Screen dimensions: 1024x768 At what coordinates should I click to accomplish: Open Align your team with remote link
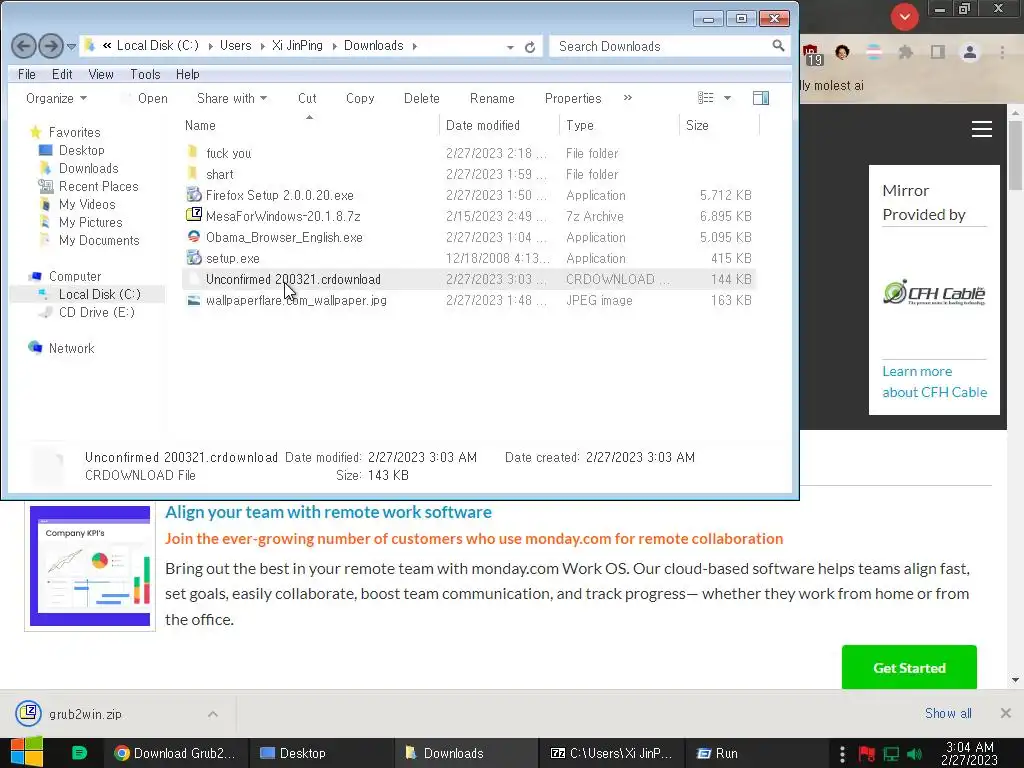click(328, 512)
